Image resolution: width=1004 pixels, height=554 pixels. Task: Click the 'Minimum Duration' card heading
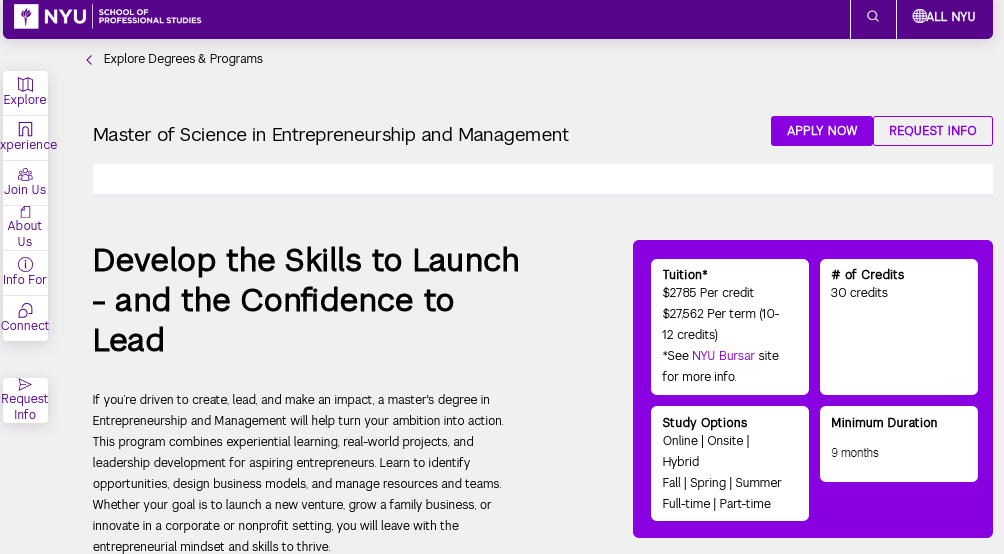click(x=884, y=423)
